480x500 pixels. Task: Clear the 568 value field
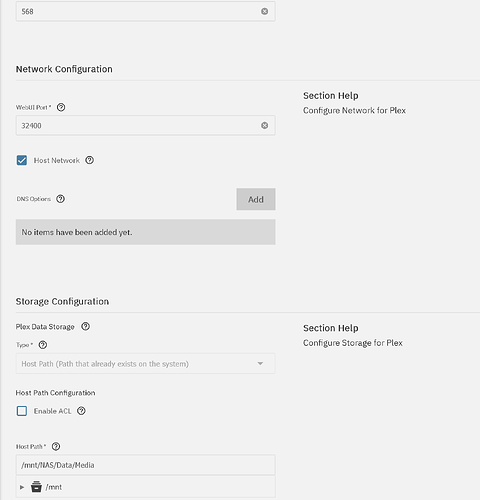coord(264,11)
